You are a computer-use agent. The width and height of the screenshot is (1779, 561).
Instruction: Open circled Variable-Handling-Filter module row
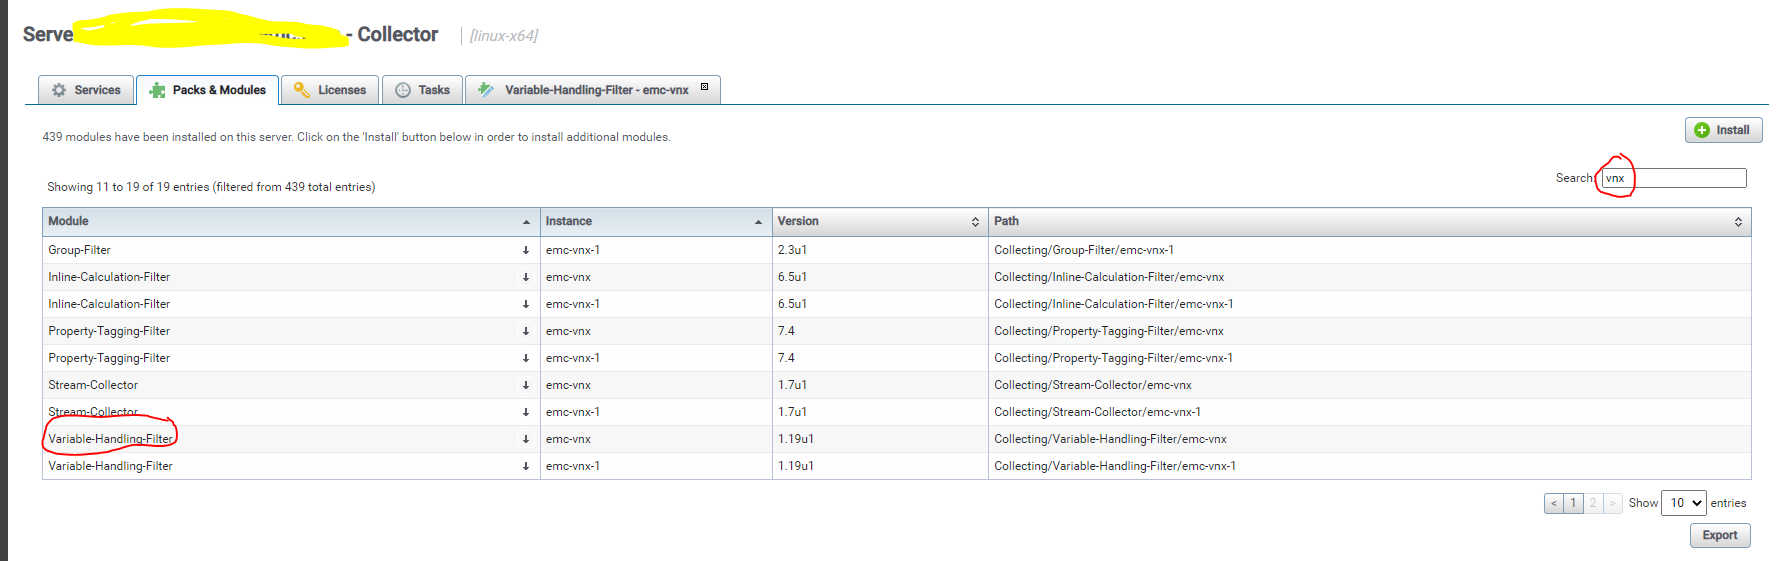[x=110, y=439]
